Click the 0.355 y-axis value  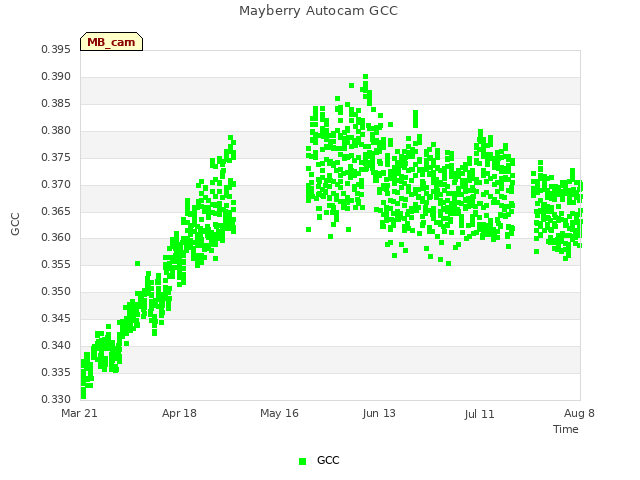click(56, 264)
